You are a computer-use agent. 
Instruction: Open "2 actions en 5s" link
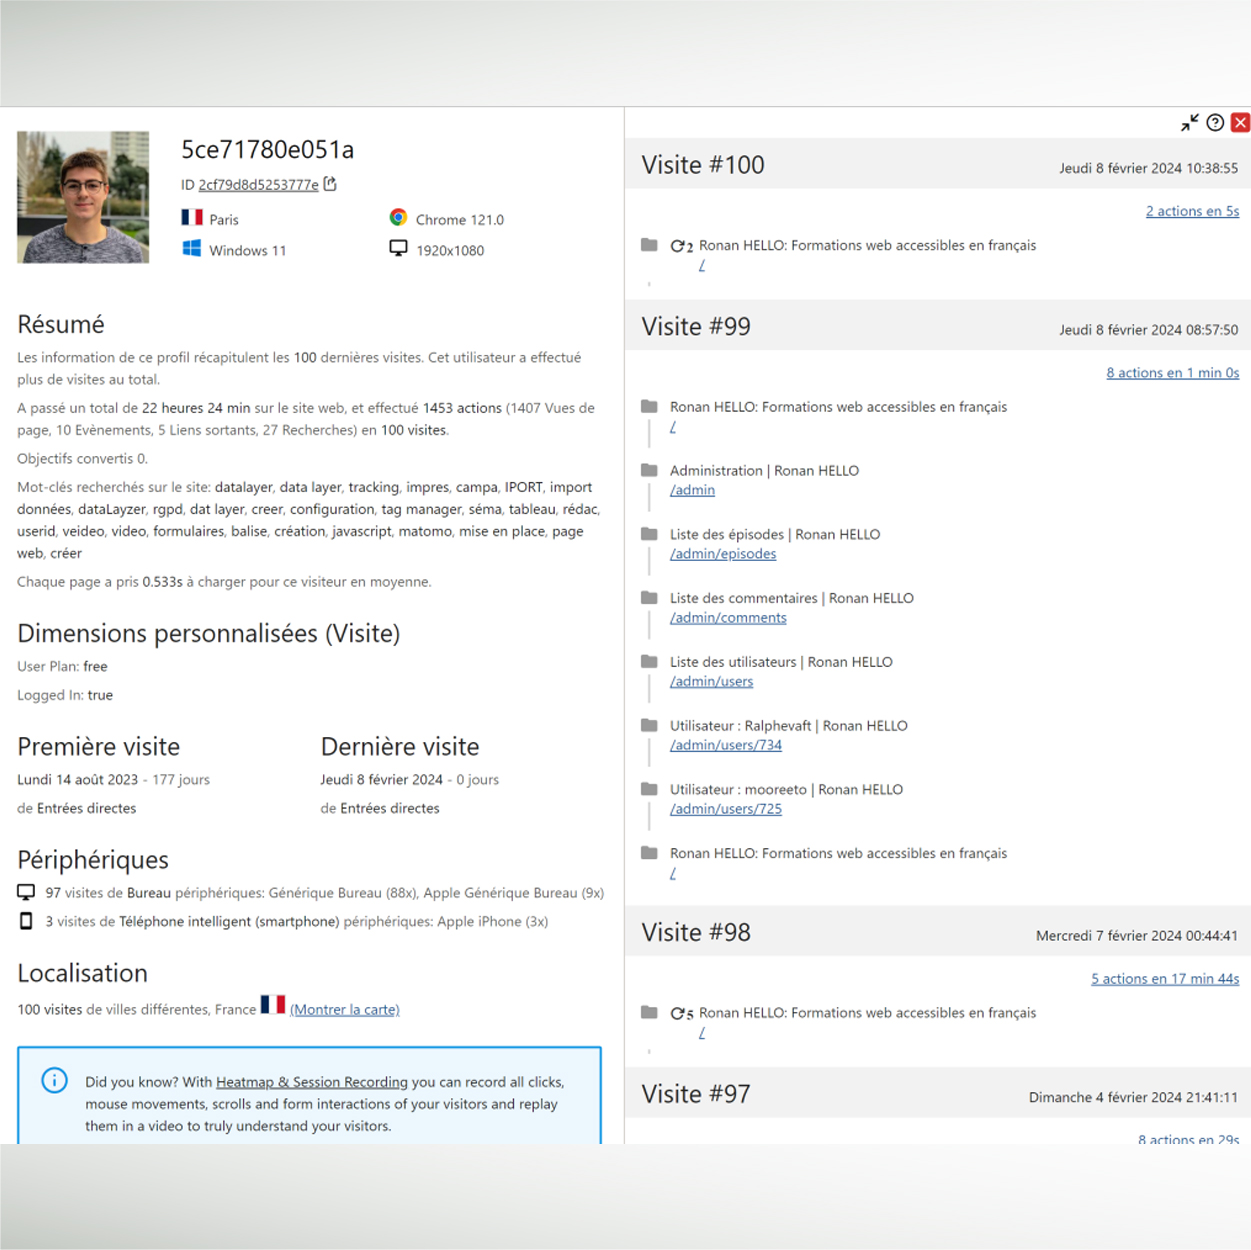[x=1192, y=211]
